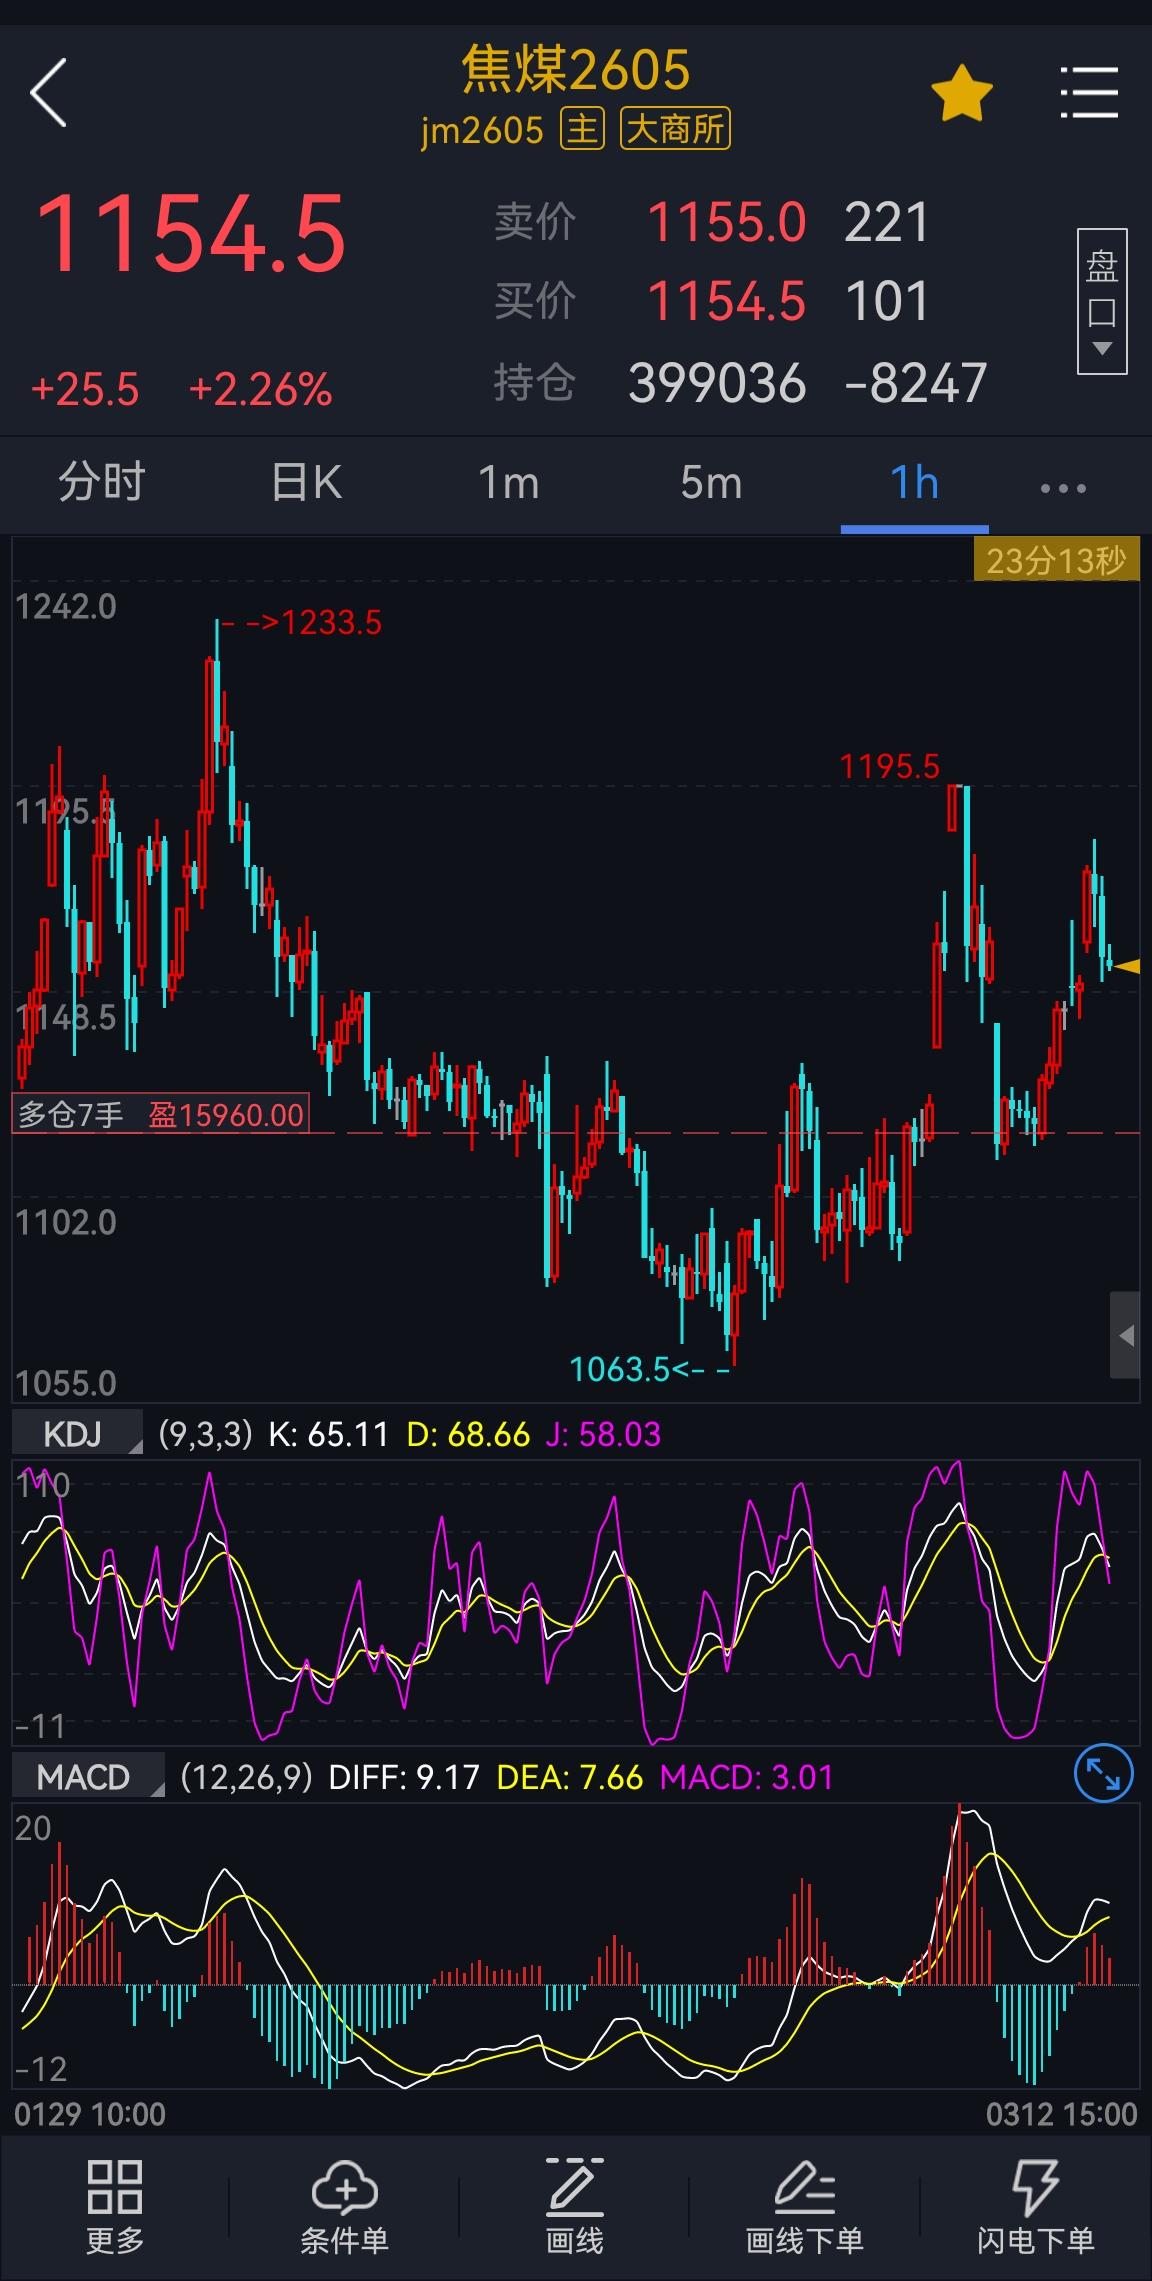The width and height of the screenshot is (1152, 2281).
Task: Open the 更多 grid menu
Action: coord(114,2207)
